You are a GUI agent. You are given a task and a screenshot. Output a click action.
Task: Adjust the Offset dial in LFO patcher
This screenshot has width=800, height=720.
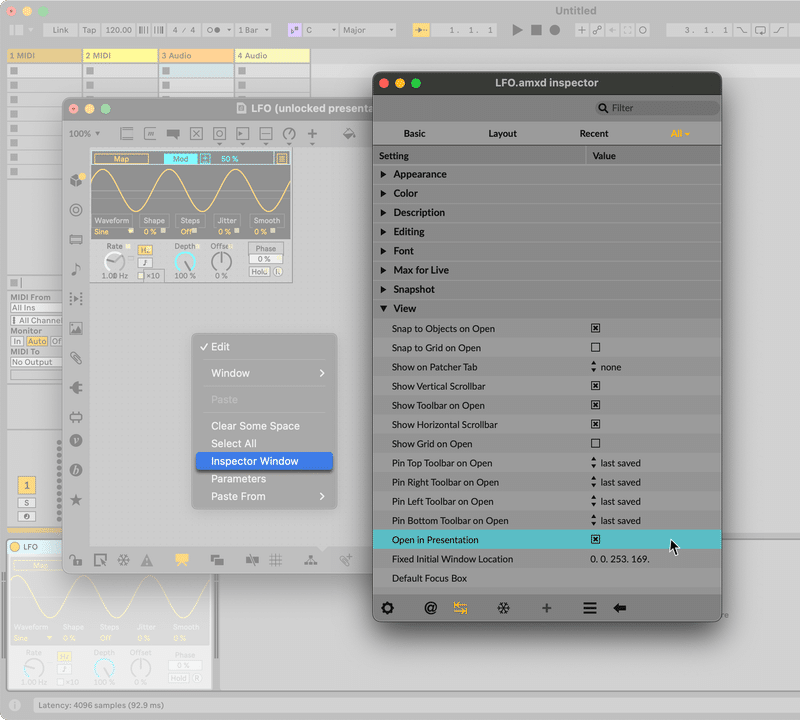tap(221, 262)
